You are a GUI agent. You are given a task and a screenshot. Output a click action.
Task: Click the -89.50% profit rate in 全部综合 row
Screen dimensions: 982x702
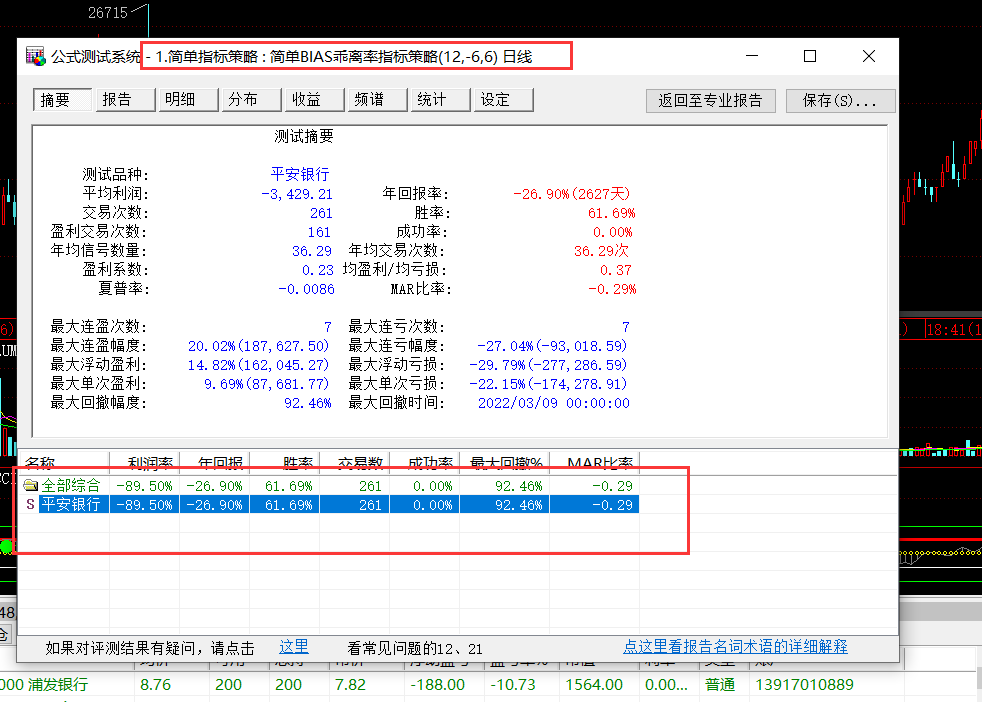click(x=145, y=486)
